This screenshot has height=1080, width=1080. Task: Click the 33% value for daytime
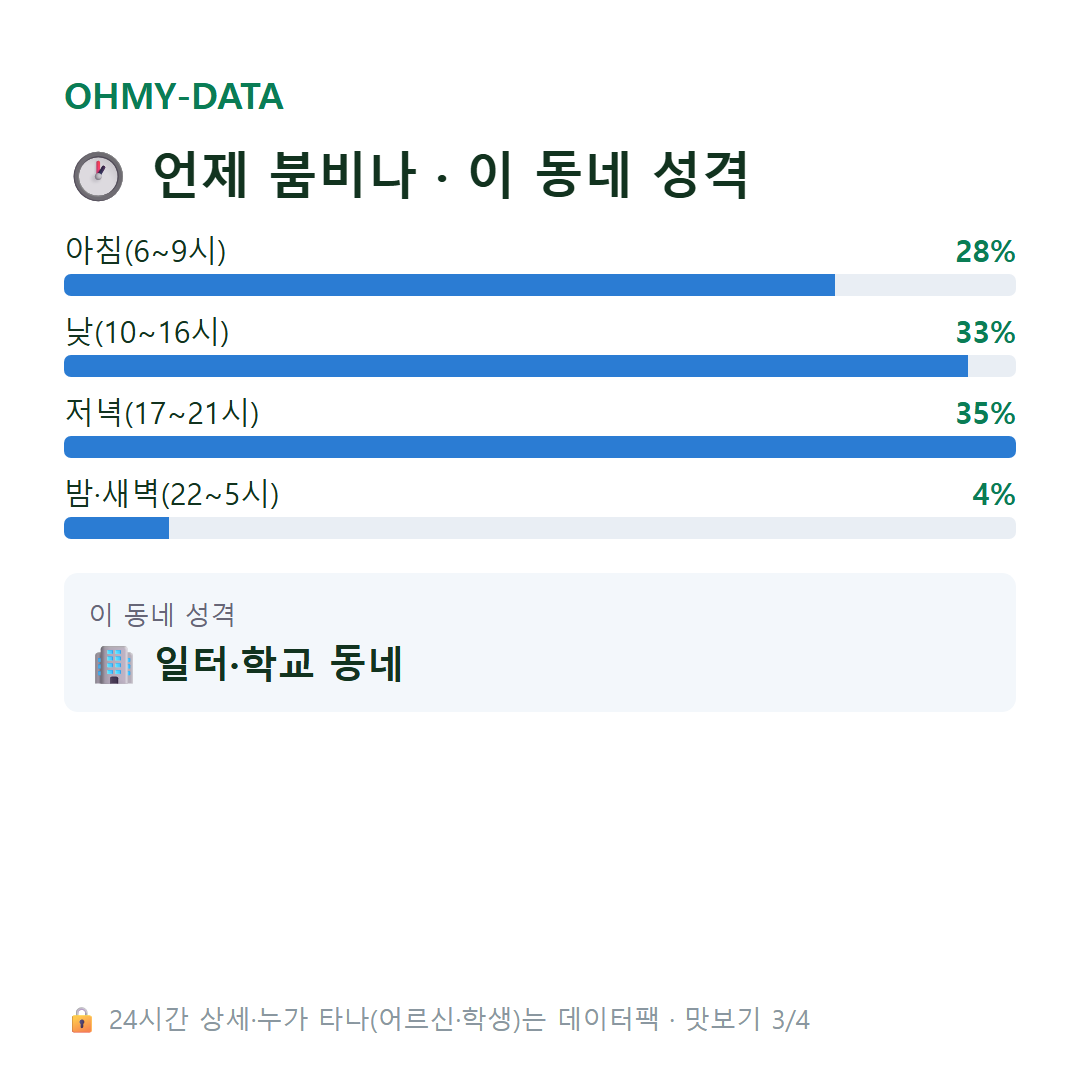(x=986, y=333)
